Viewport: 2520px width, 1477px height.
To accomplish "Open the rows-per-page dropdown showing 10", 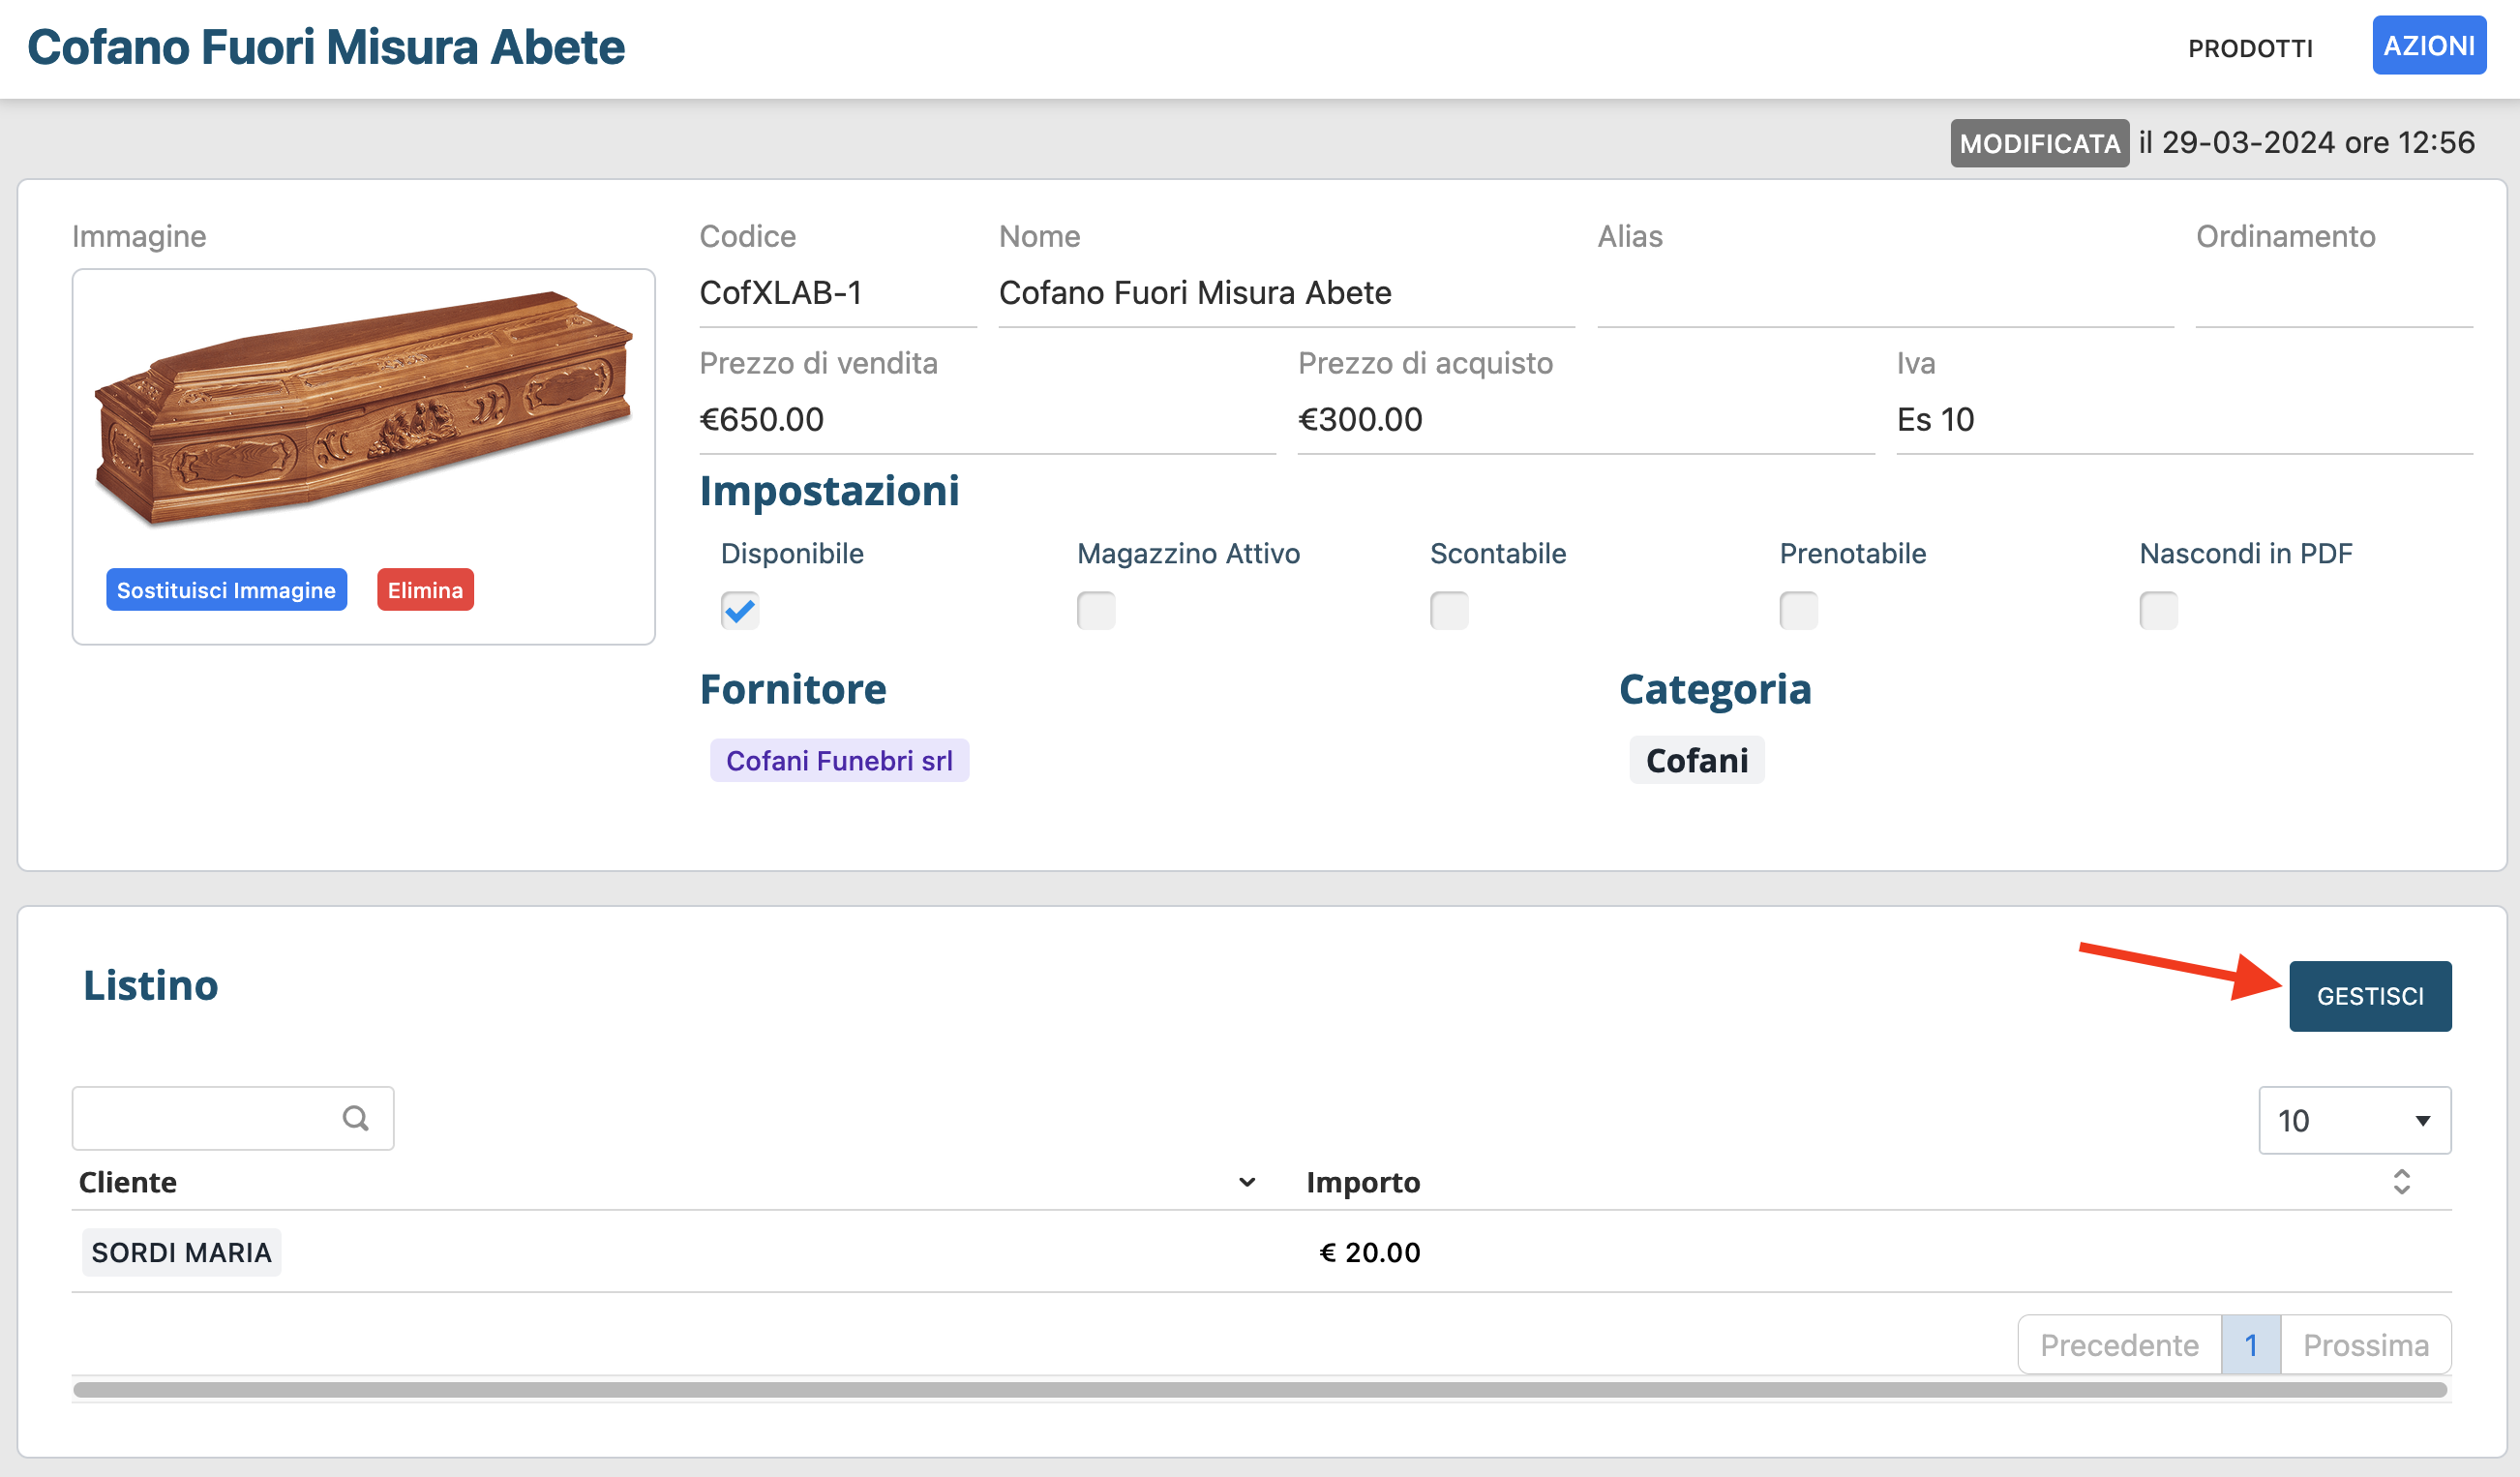I will pyautogui.click(x=2353, y=1120).
